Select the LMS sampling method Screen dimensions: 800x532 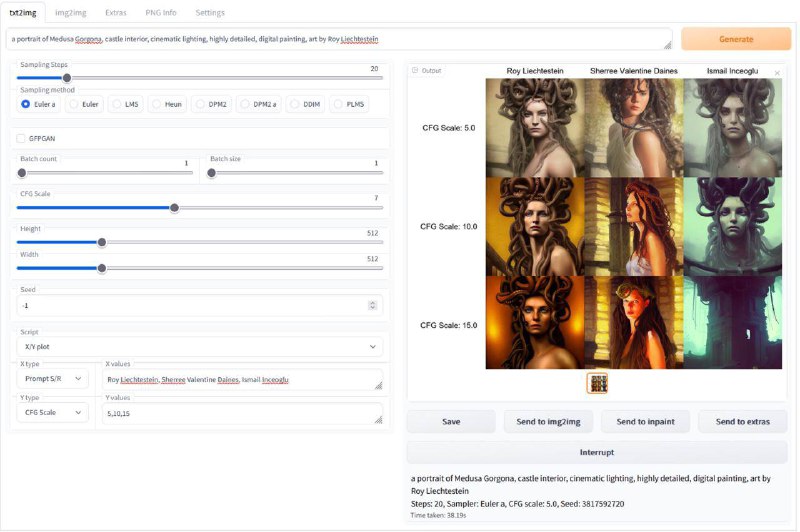click(126, 104)
